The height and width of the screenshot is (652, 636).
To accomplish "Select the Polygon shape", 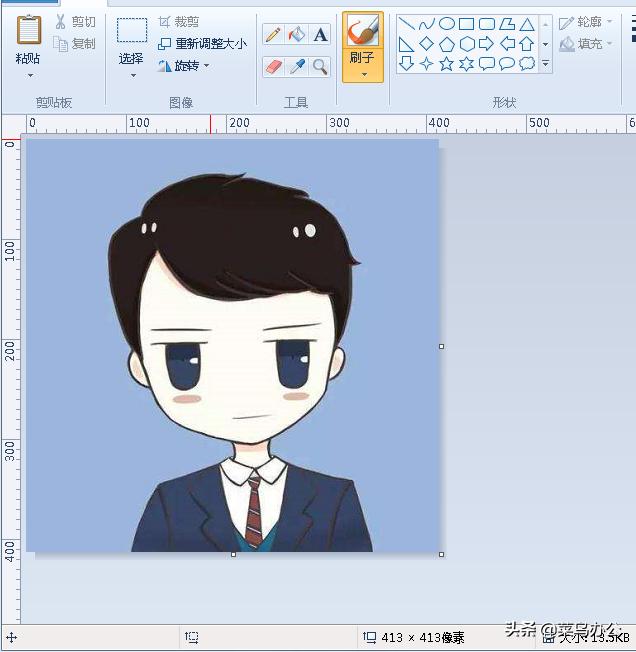I will pos(507,24).
